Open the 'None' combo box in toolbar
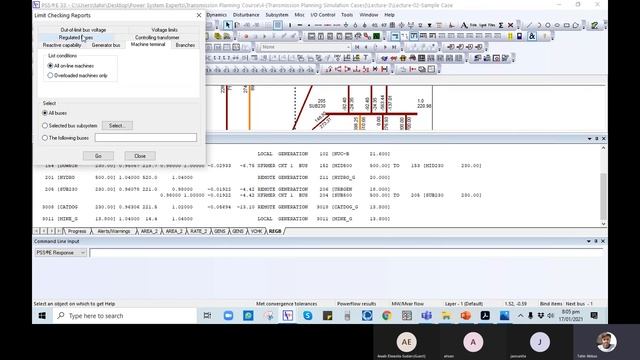The width and height of the screenshot is (640, 360). tap(305, 47)
